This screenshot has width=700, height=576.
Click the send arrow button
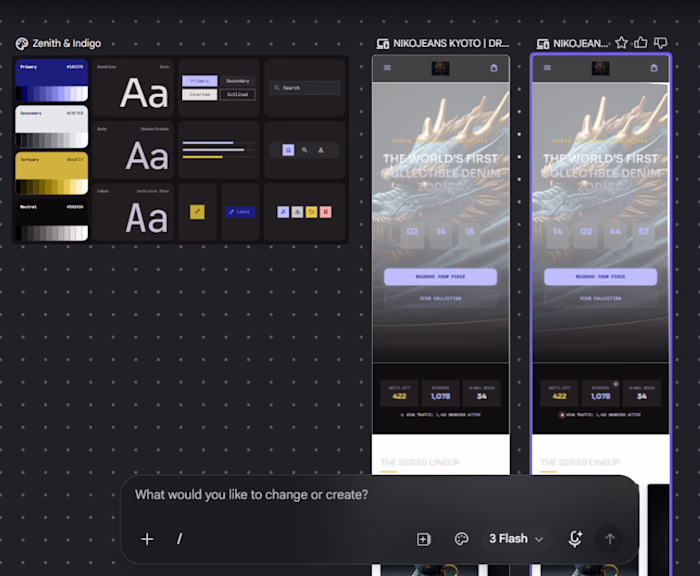[610, 539]
